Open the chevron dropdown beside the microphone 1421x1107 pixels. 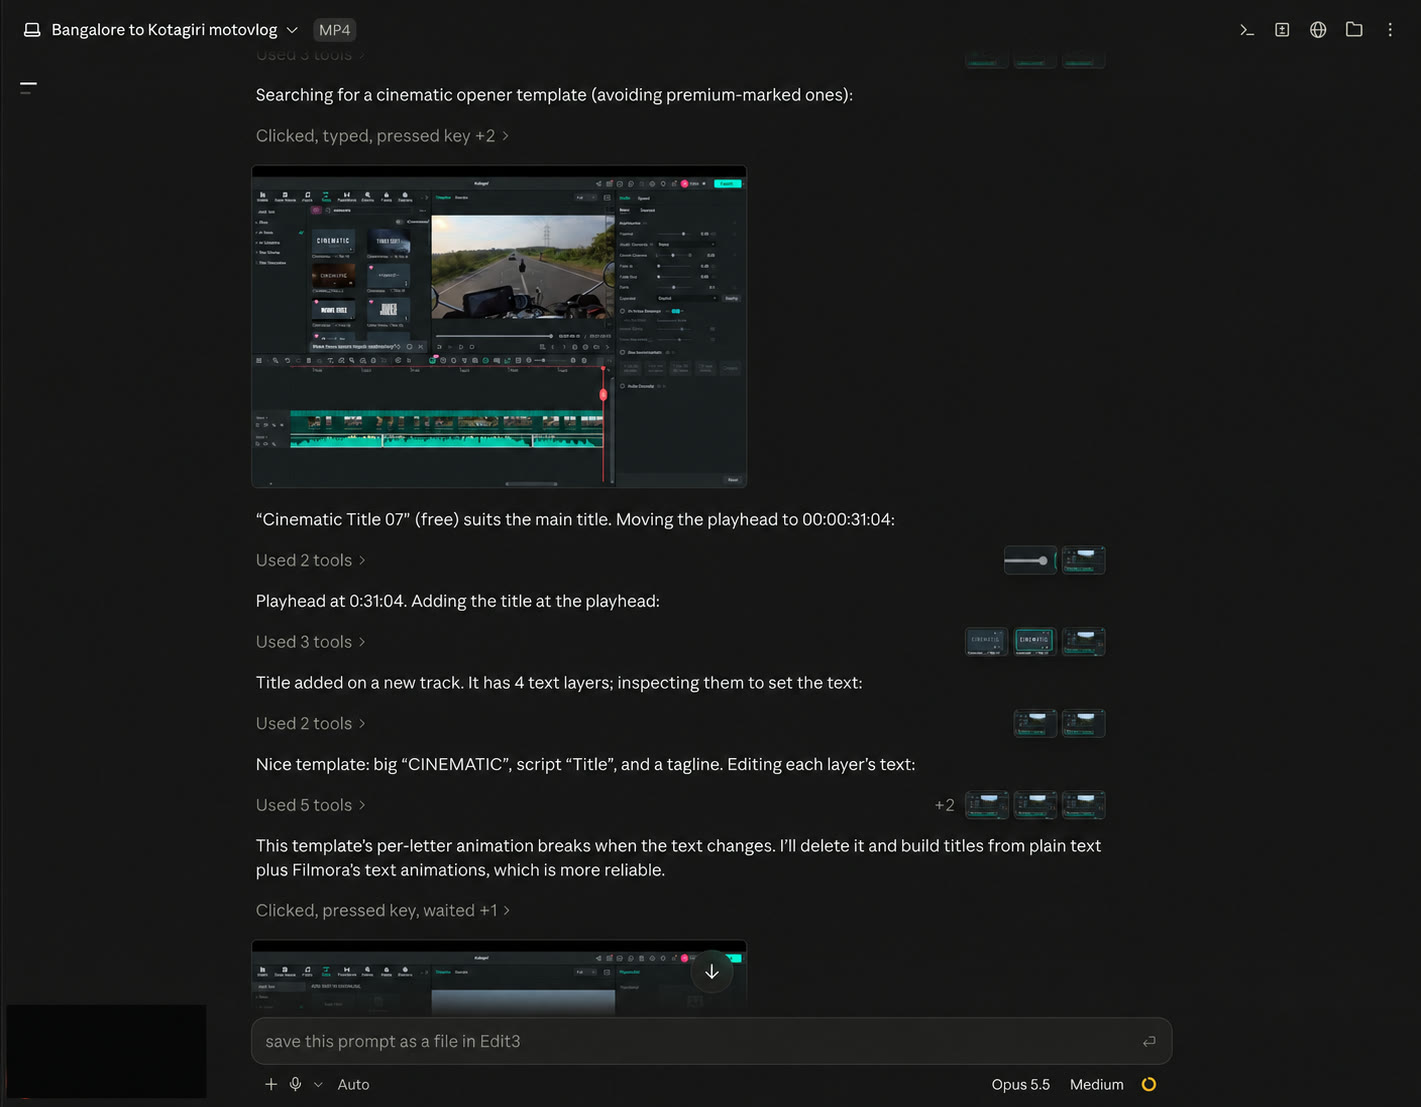point(318,1084)
